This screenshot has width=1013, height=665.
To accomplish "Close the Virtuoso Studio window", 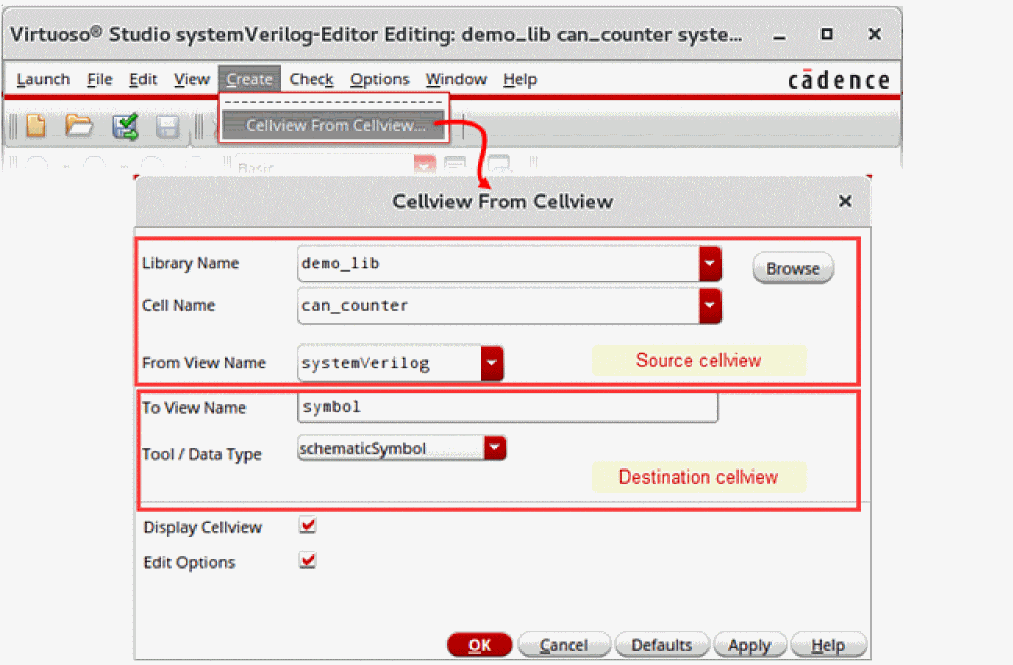I will (x=875, y=34).
